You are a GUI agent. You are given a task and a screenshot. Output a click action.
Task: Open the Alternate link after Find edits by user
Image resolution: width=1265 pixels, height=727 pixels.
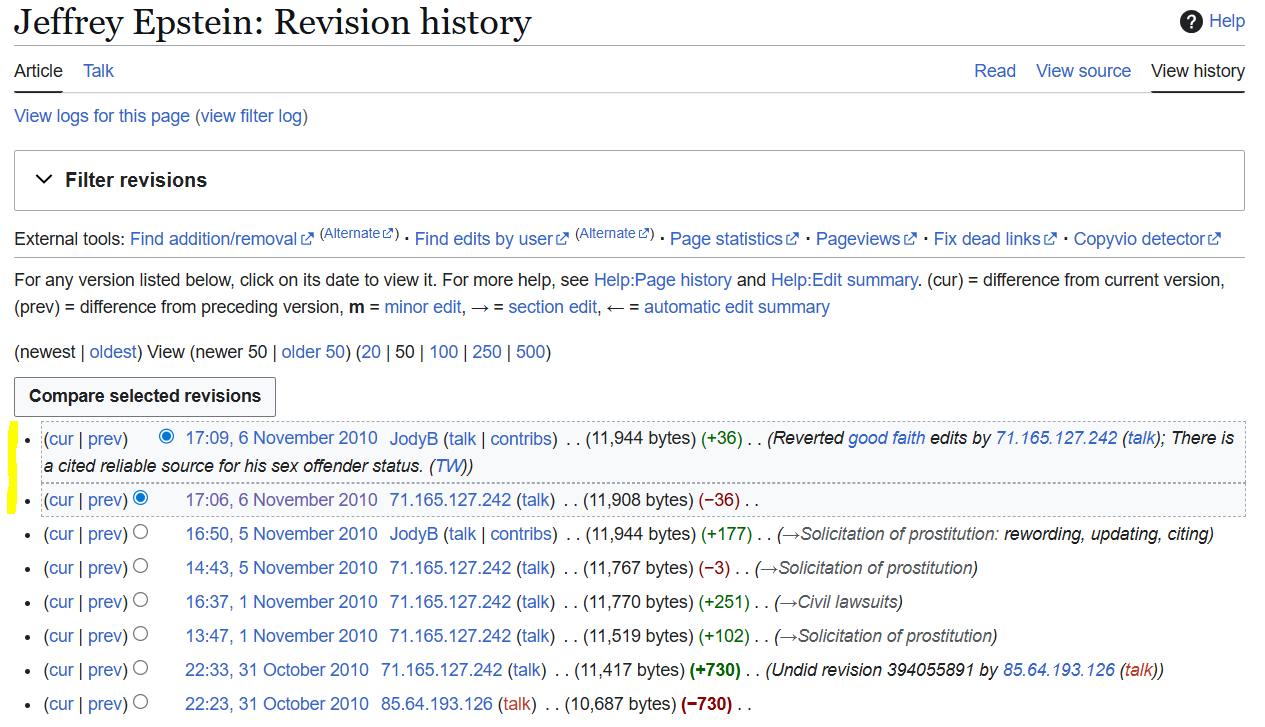tap(613, 234)
